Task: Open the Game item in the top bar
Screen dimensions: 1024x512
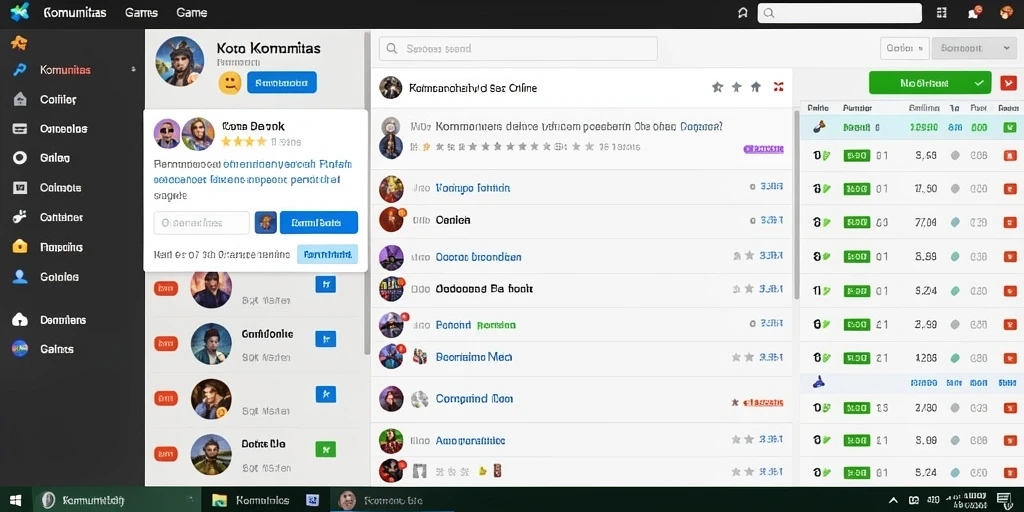Action: 191,12
